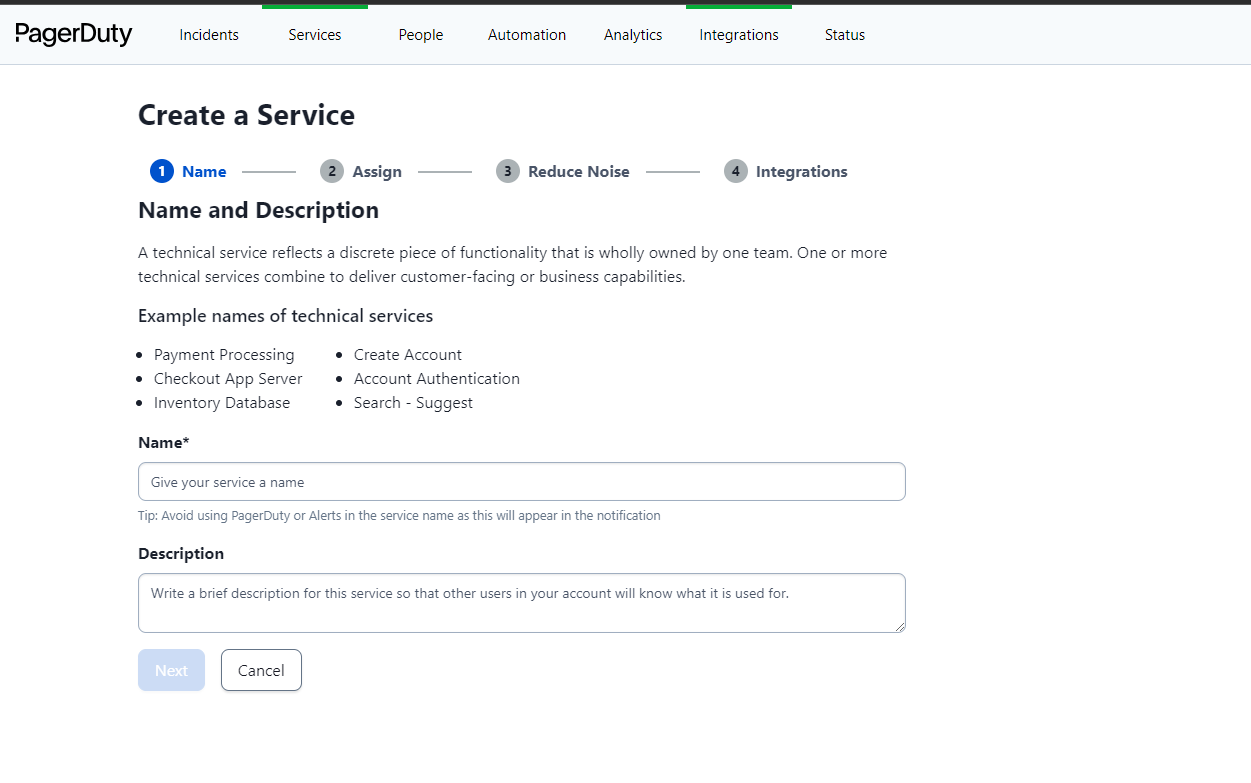The width and height of the screenshot is (1251, 783).
Task: Open the Status menu item
Action: coord(845,35)
